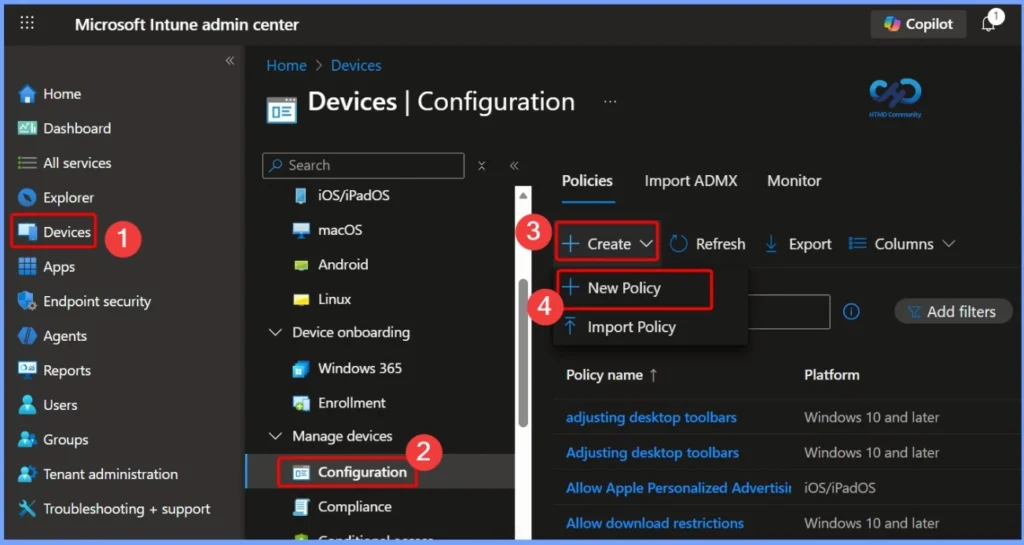The height and width of the screenshot is (545, 1024).
Task: Clear the devices menu search with the X
Action: (x=481, y=166)
